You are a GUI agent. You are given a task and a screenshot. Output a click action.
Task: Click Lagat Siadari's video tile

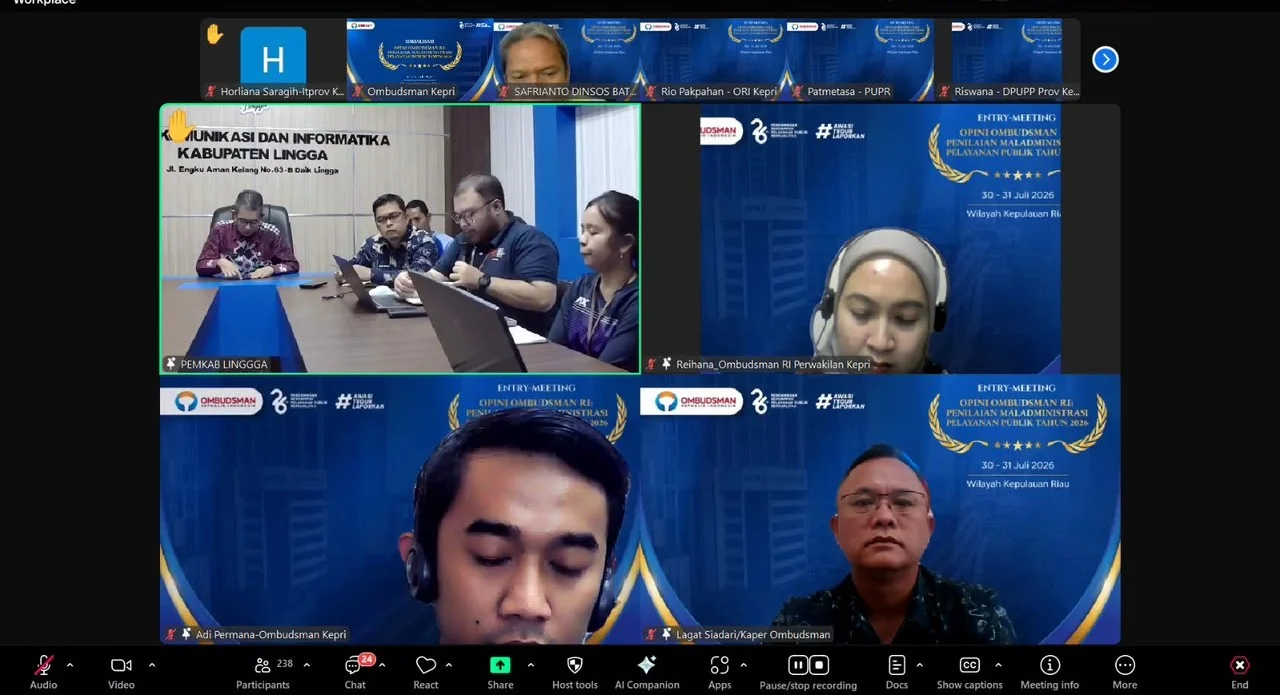[880, 510]
